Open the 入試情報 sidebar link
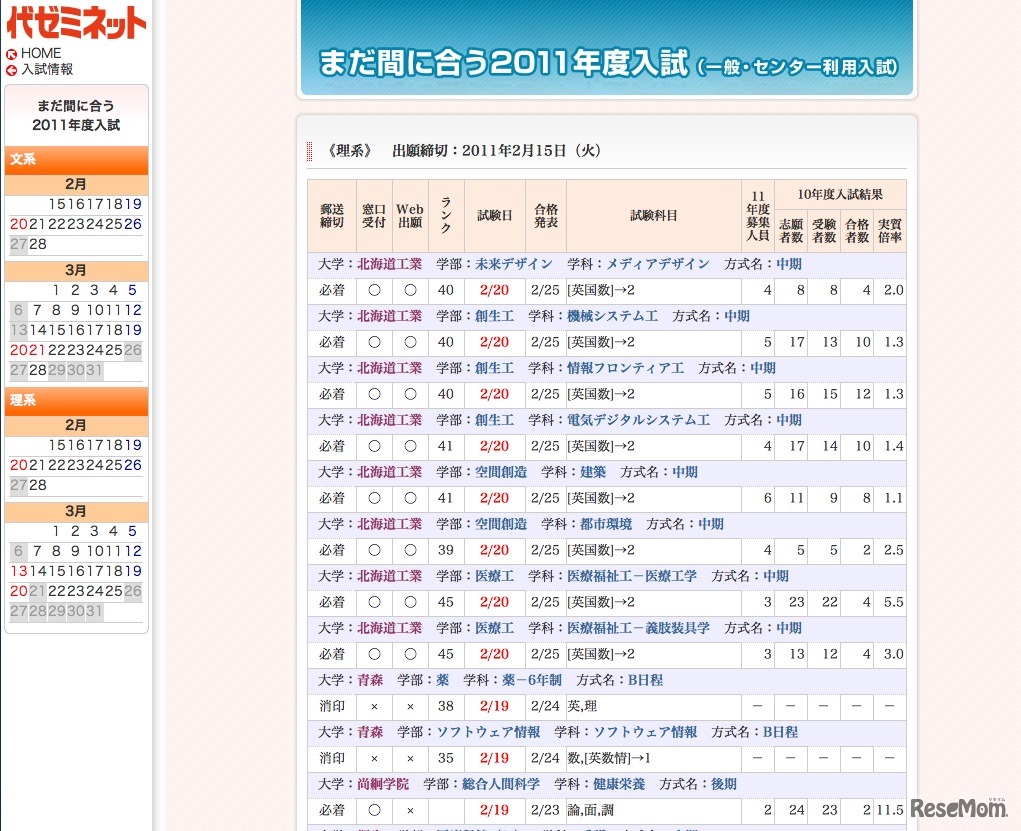 pyautogui.click(x=47, y=69)
